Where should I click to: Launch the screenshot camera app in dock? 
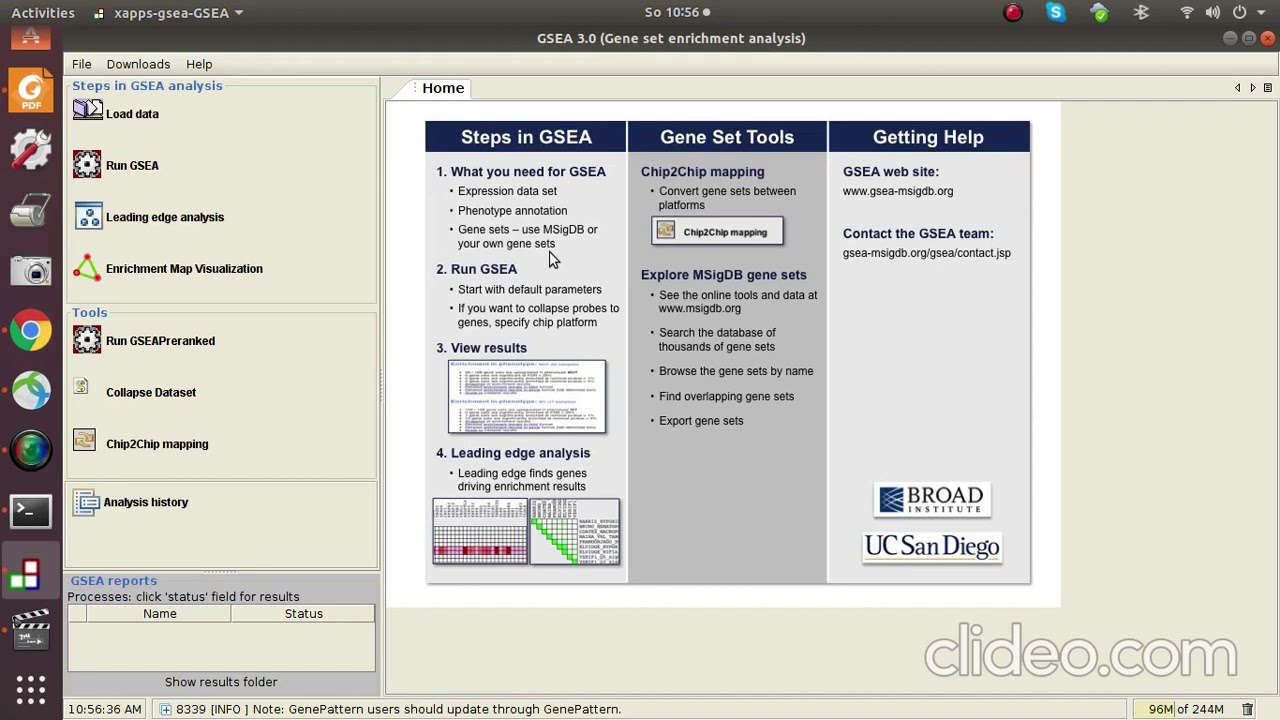click(x=31, y=271)
